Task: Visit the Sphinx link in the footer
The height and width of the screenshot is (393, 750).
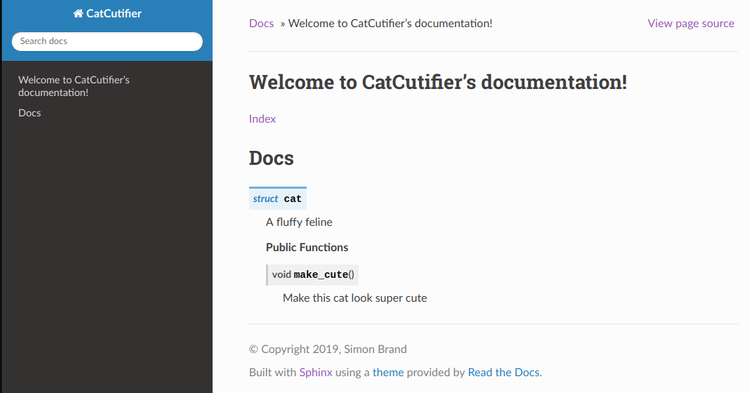Action: [x=316, y=372]
